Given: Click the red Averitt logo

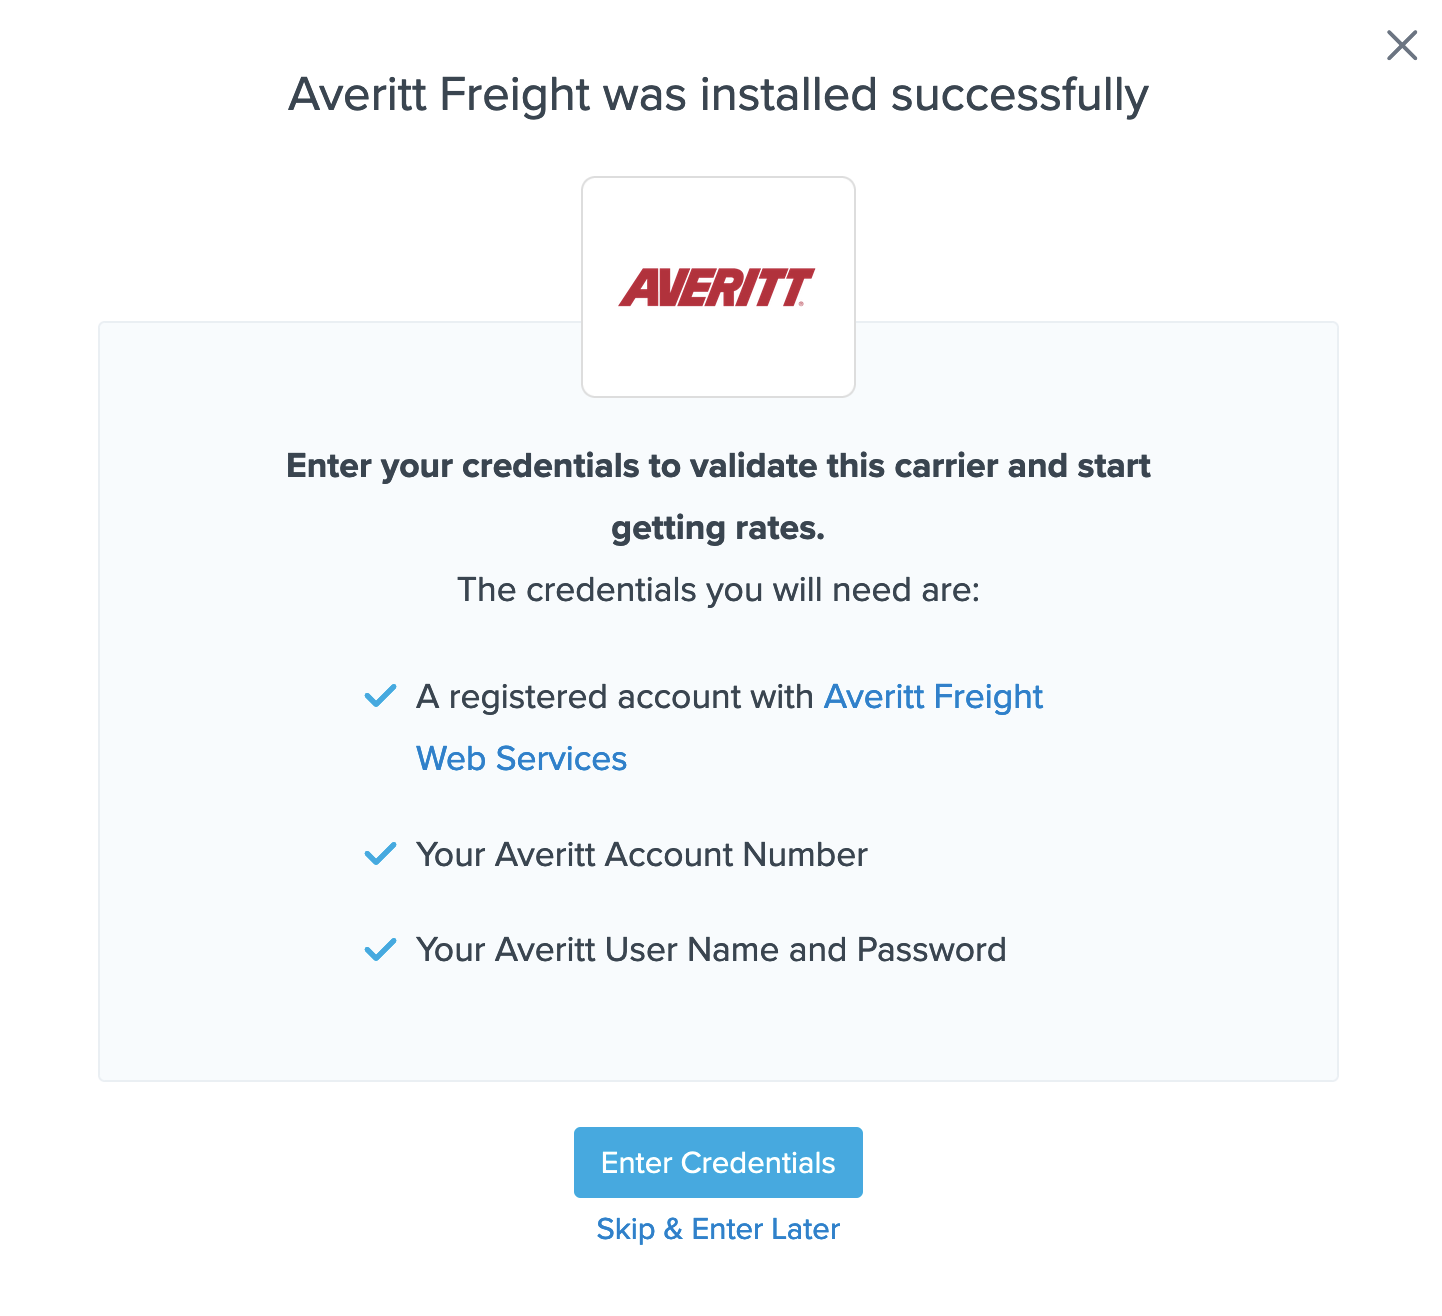Looking at the screenshot, I should (717, 287).
